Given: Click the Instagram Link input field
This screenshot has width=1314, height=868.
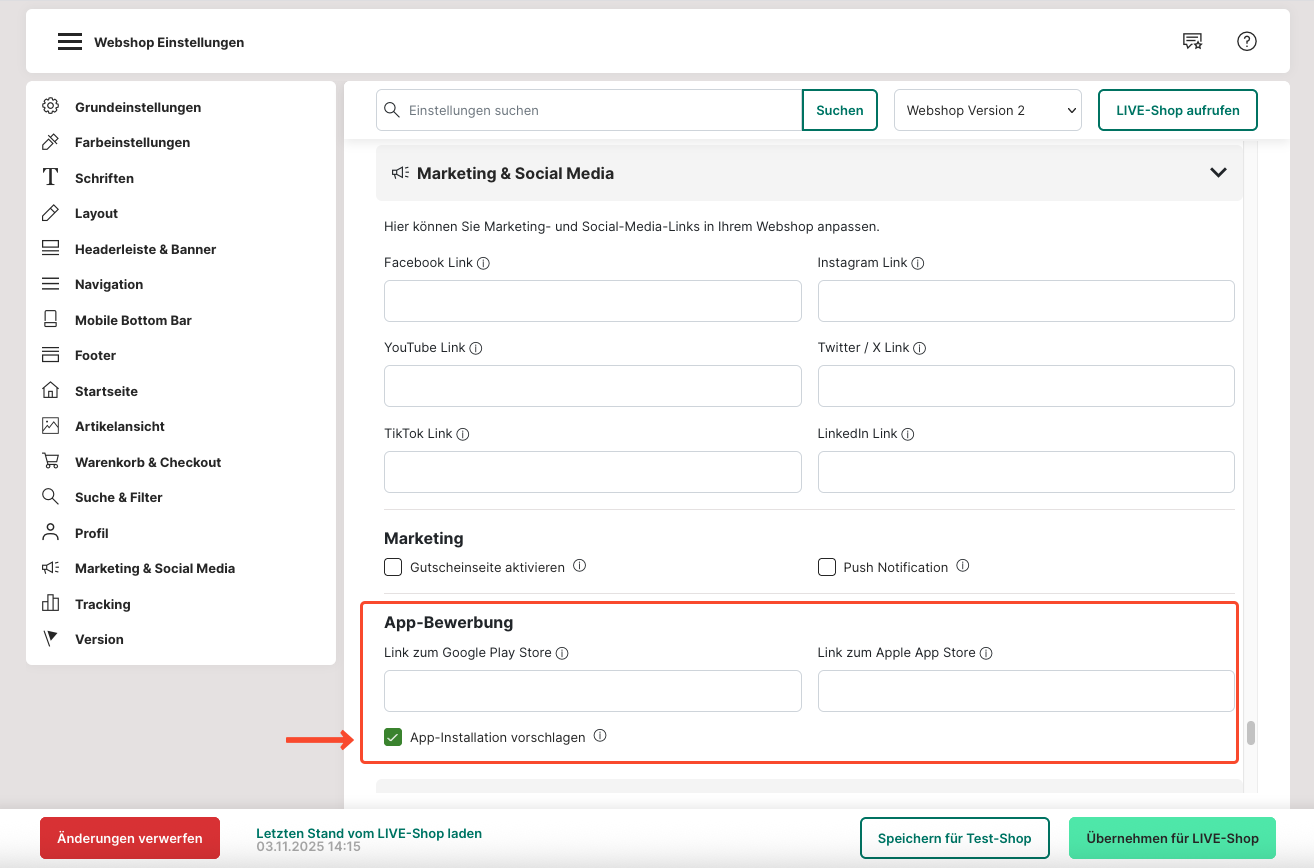Looking at the screenshot, I should 1025,301.
